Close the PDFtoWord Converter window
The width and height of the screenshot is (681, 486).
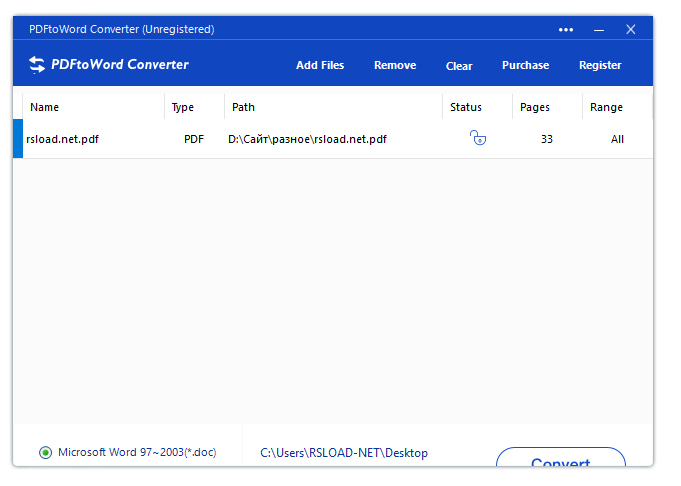pyautogui.click(x=631, y=29)
